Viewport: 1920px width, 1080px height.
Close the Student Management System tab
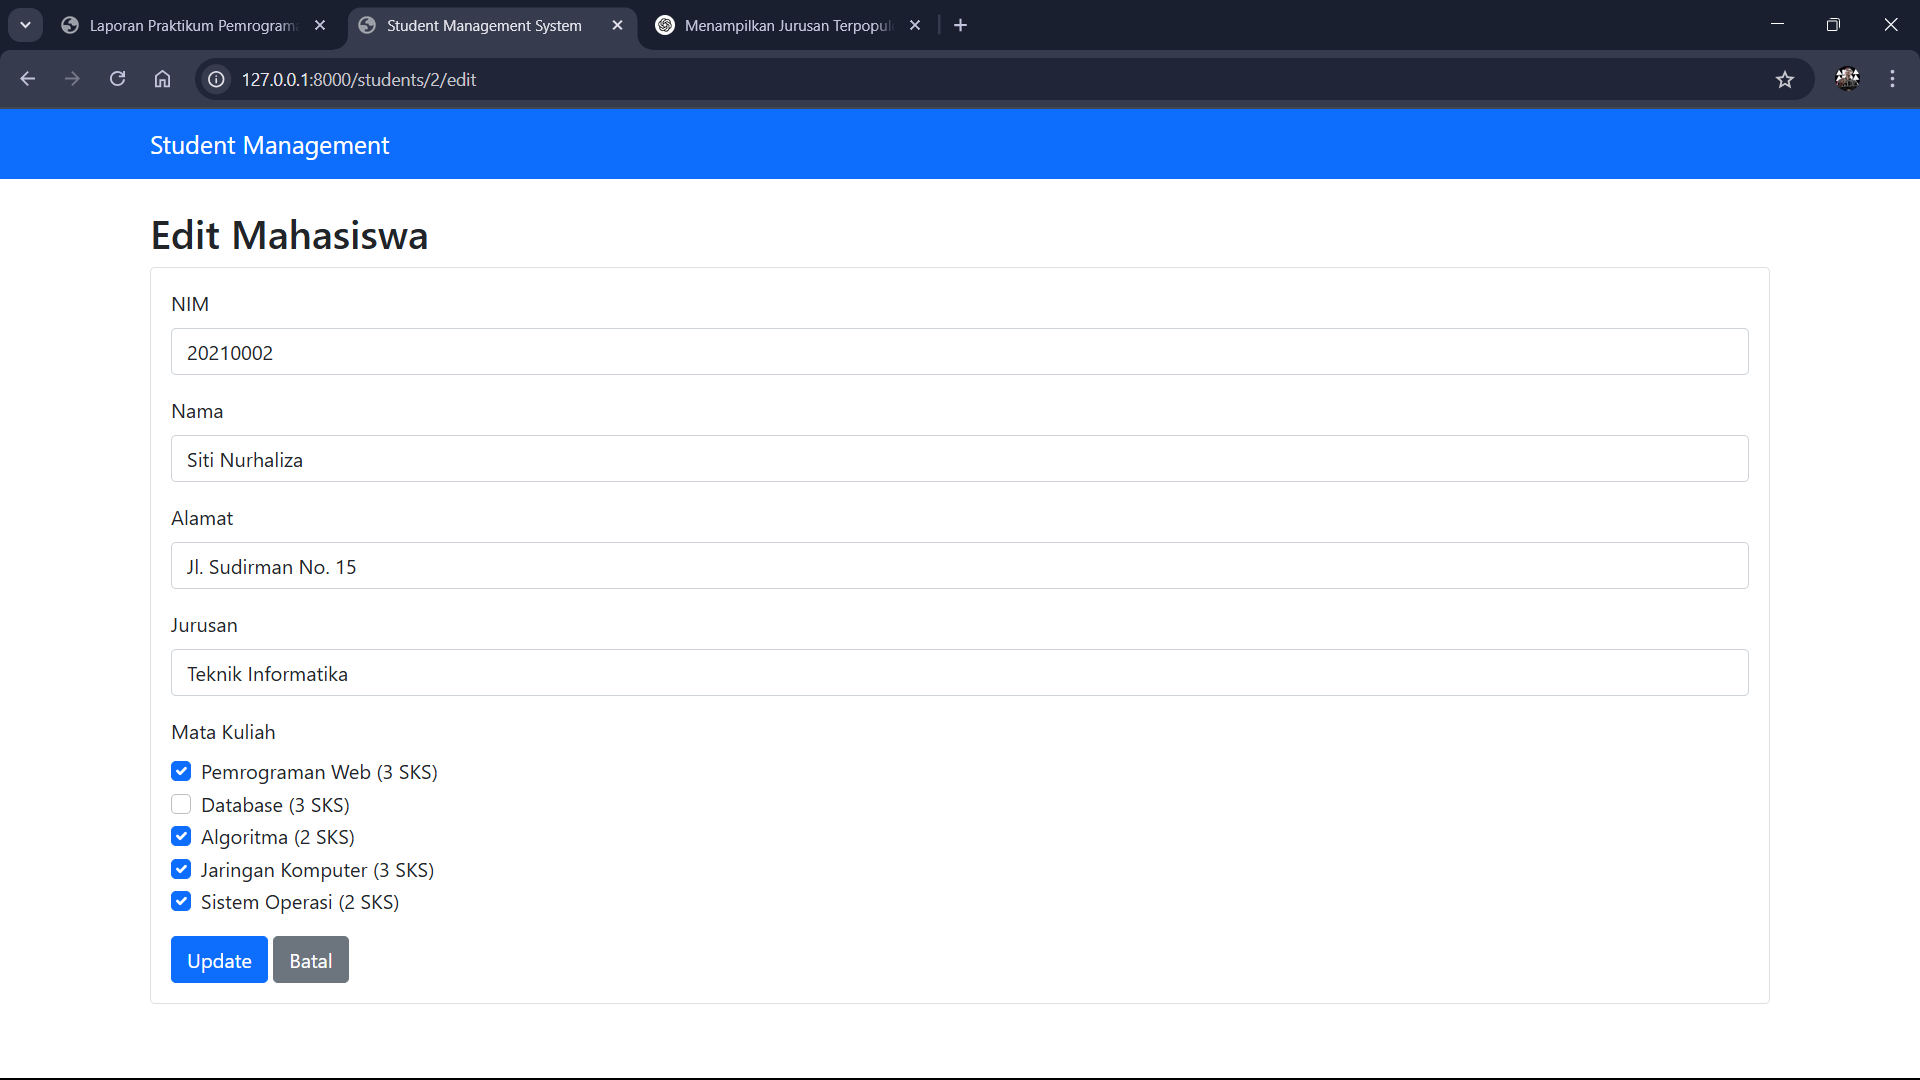click(x=617, y=25)
